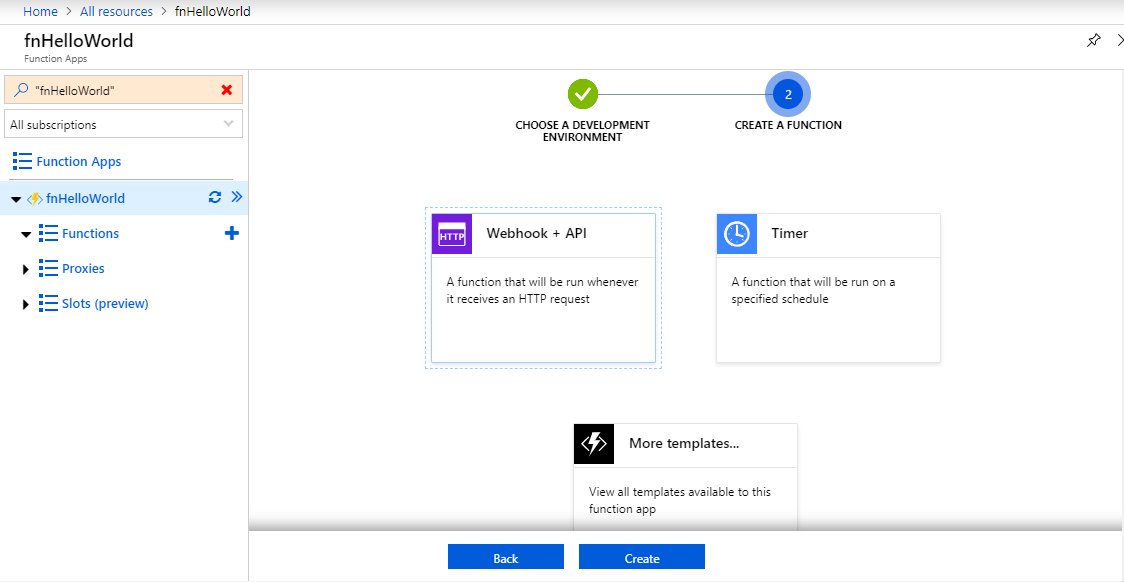Select the Timer clock icon
Screen dimensions: 1124x582
click(x=737, y=234)
